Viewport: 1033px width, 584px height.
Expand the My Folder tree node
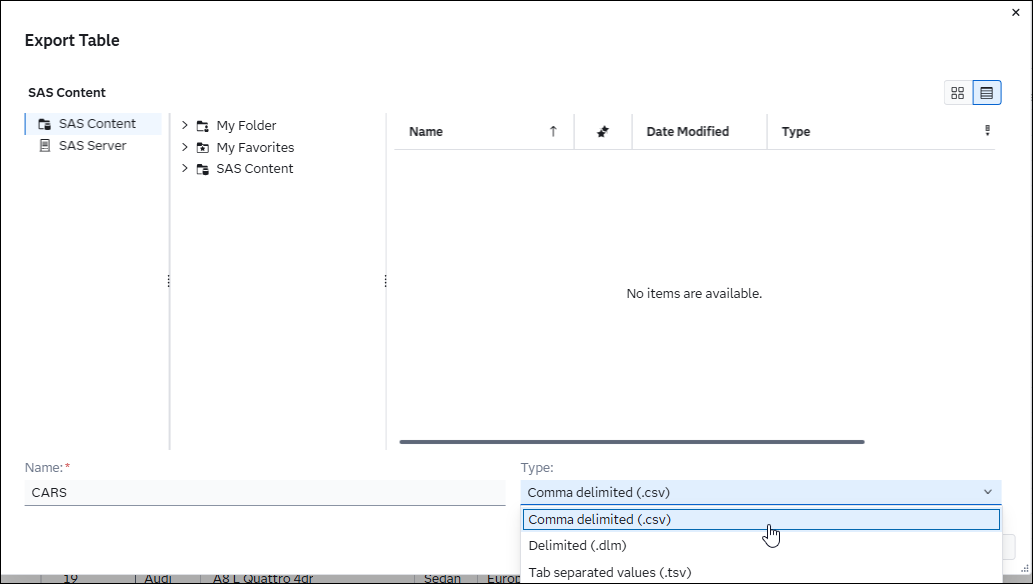pos(185,126)
